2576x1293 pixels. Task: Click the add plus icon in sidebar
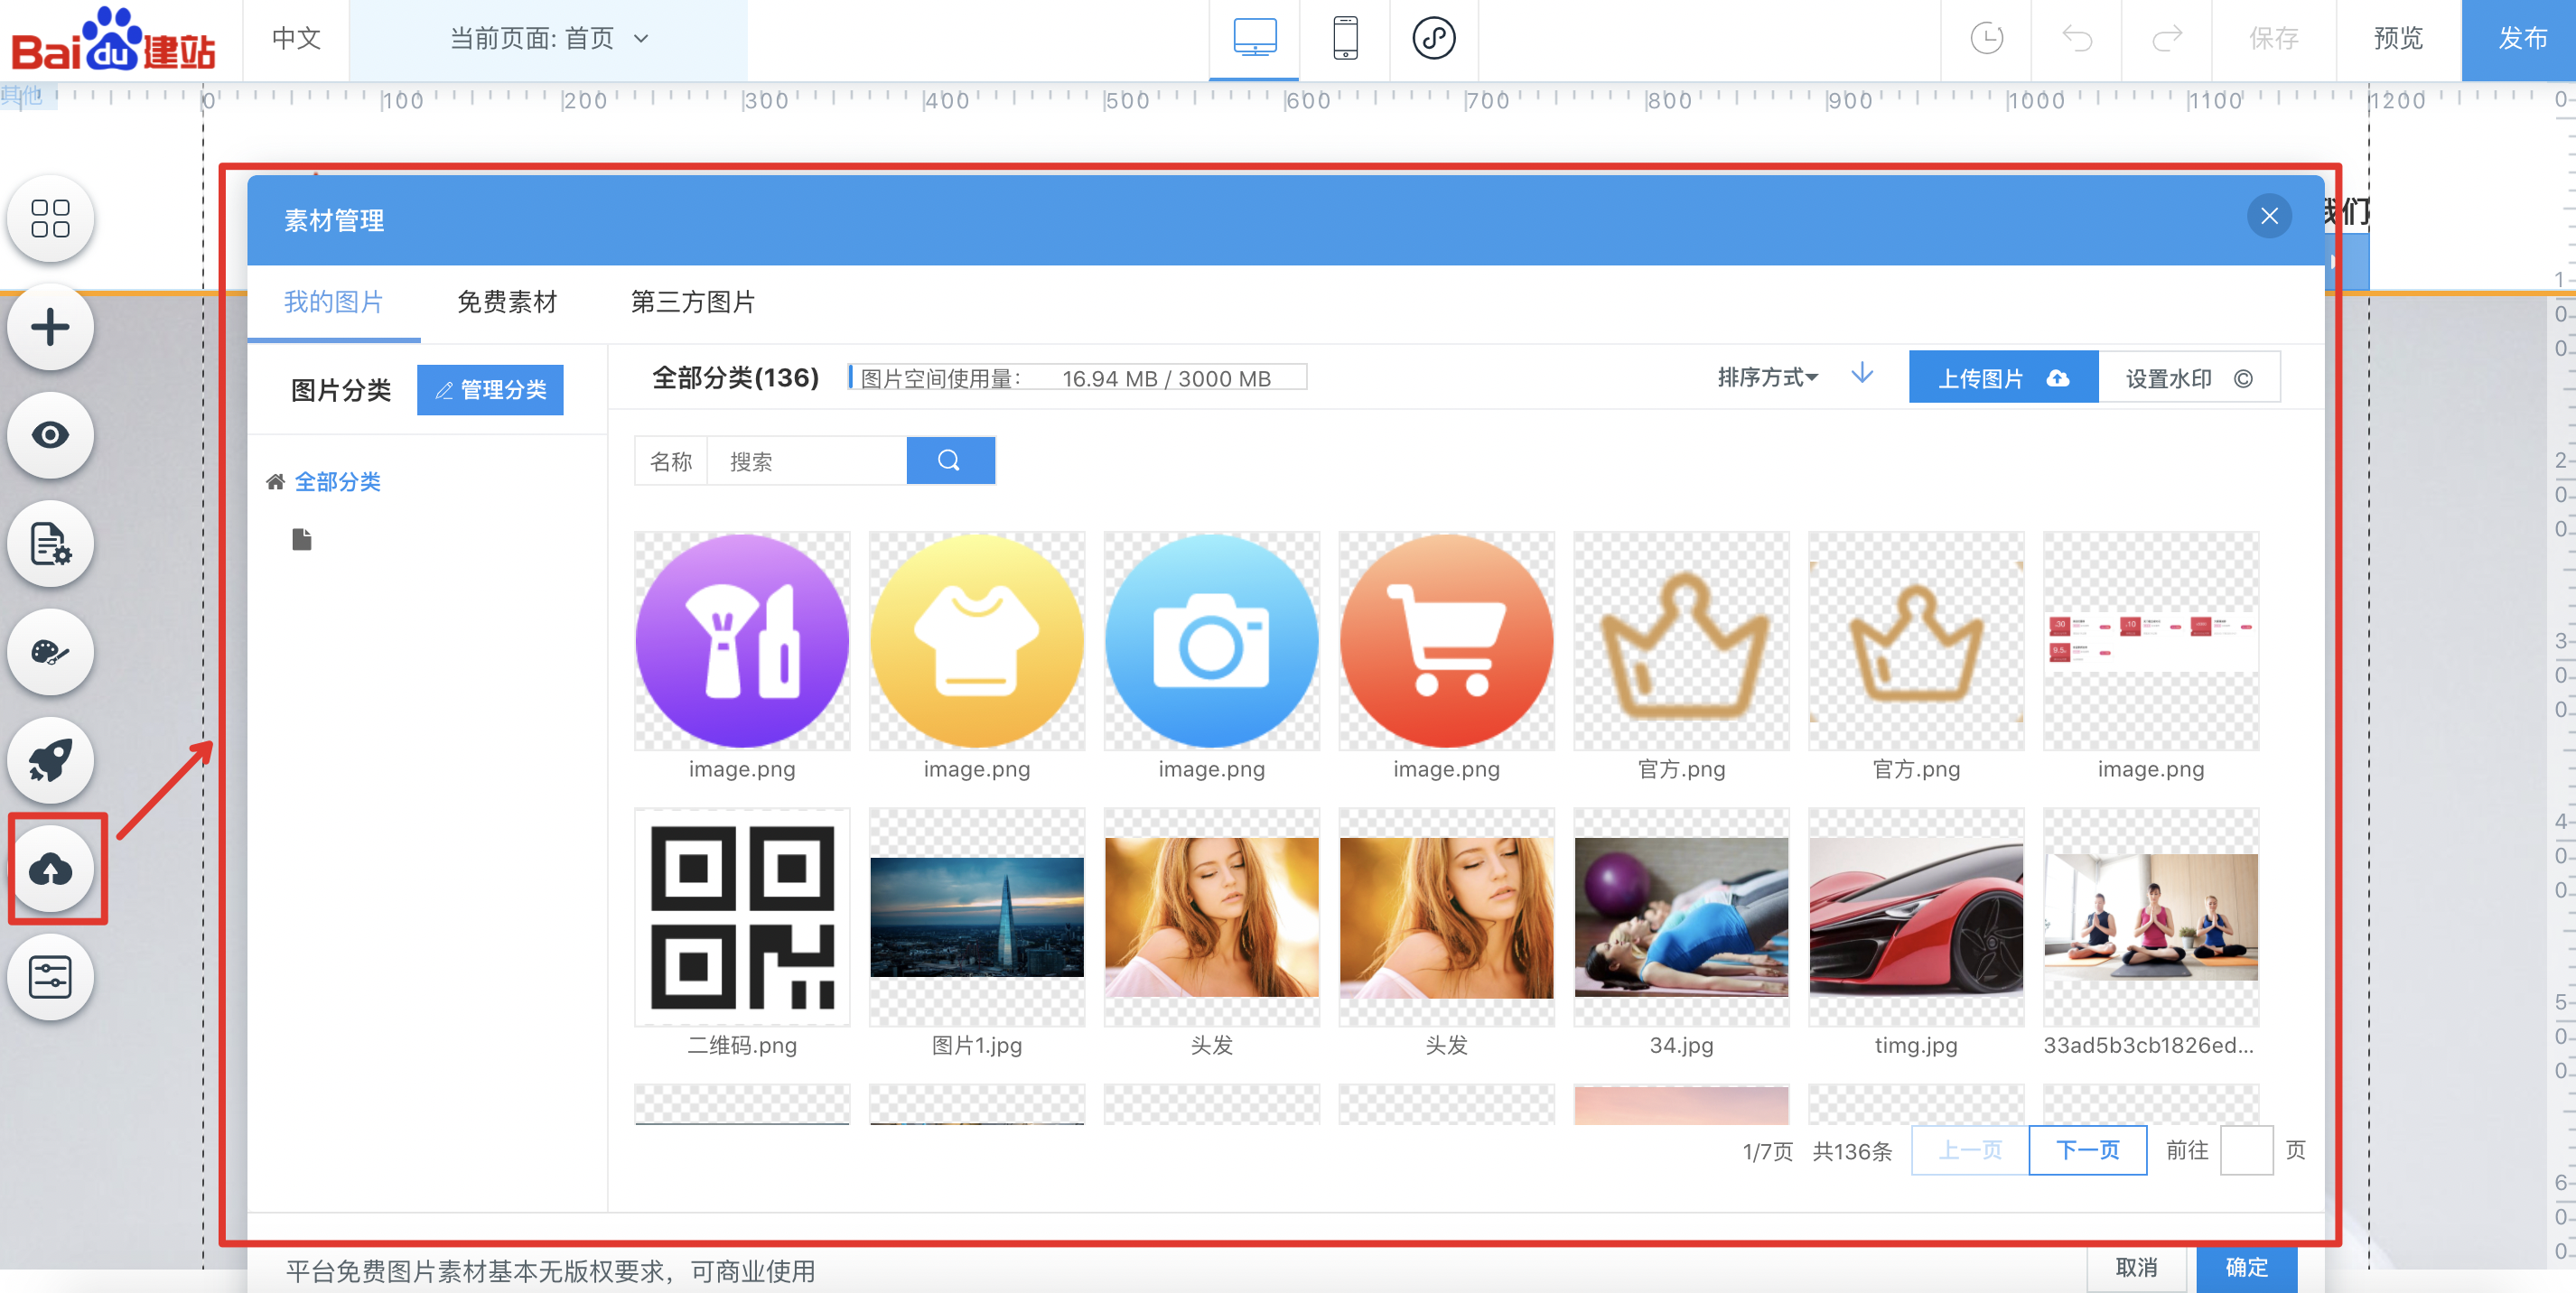coord(50,327)
